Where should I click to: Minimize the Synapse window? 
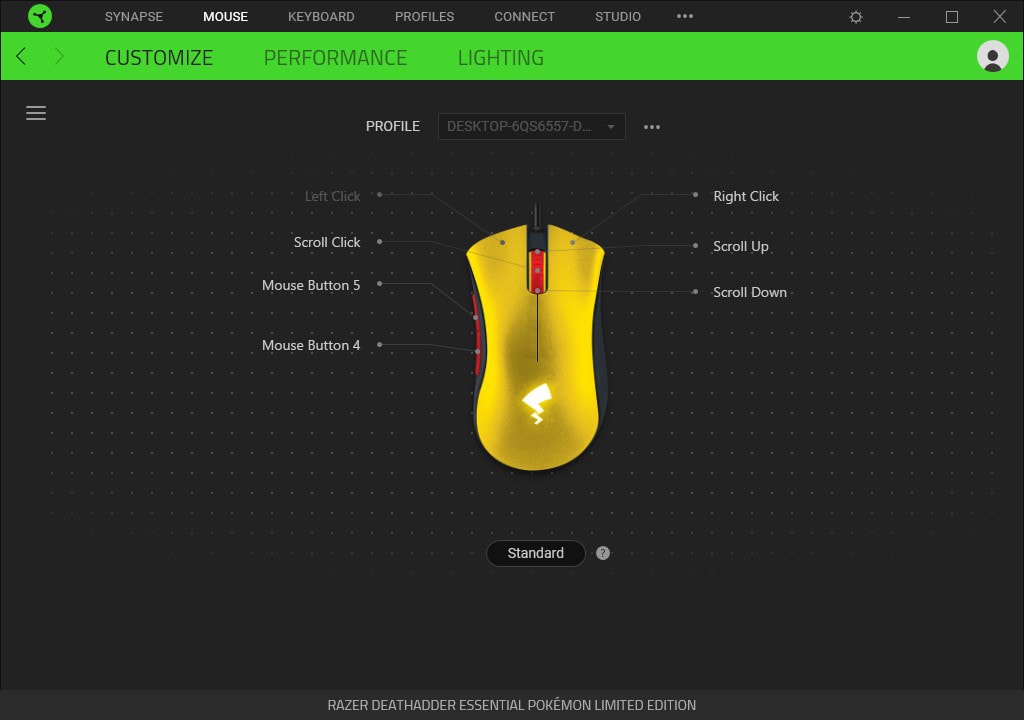[904, 17]
